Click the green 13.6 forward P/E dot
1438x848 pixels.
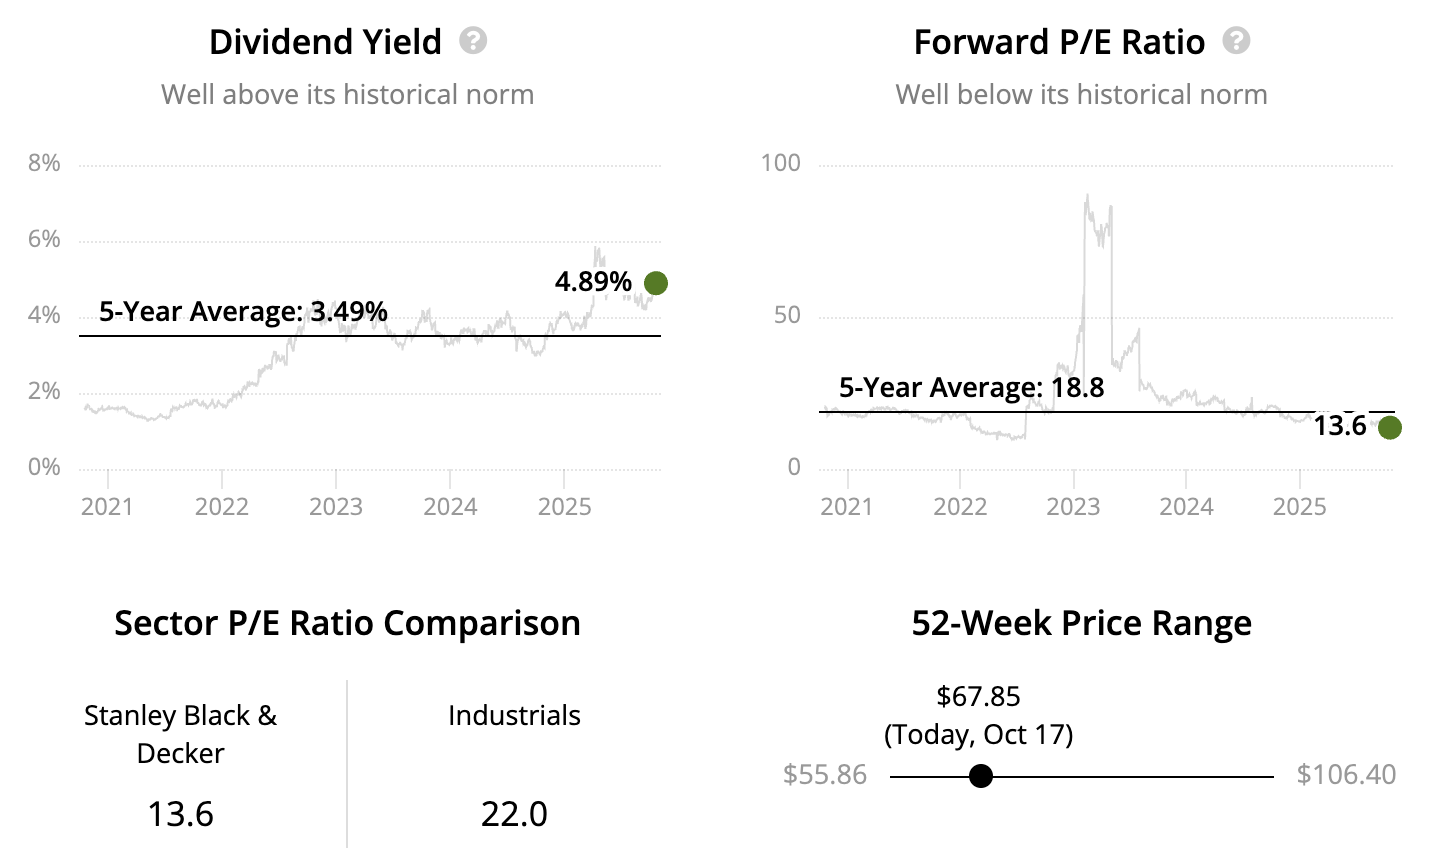pyautogui.click(x=1389, y=427)
